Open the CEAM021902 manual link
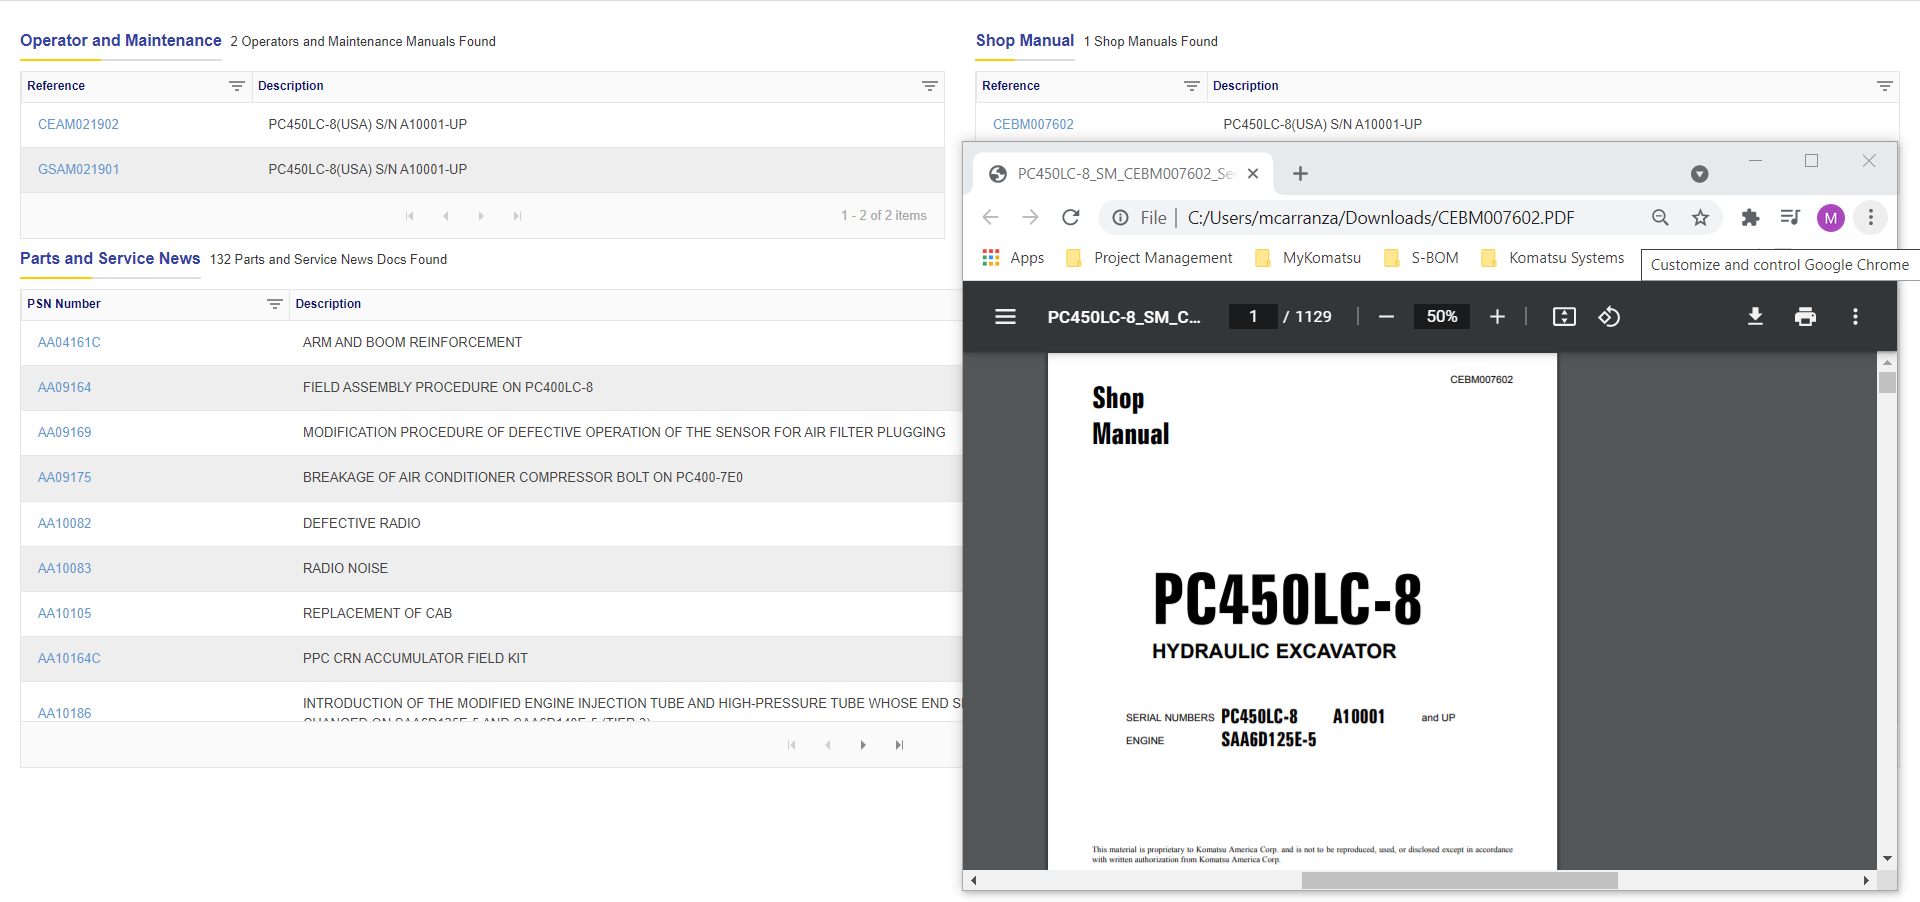The width and height of the screenshot is (1920, 902). pos(78,125)
